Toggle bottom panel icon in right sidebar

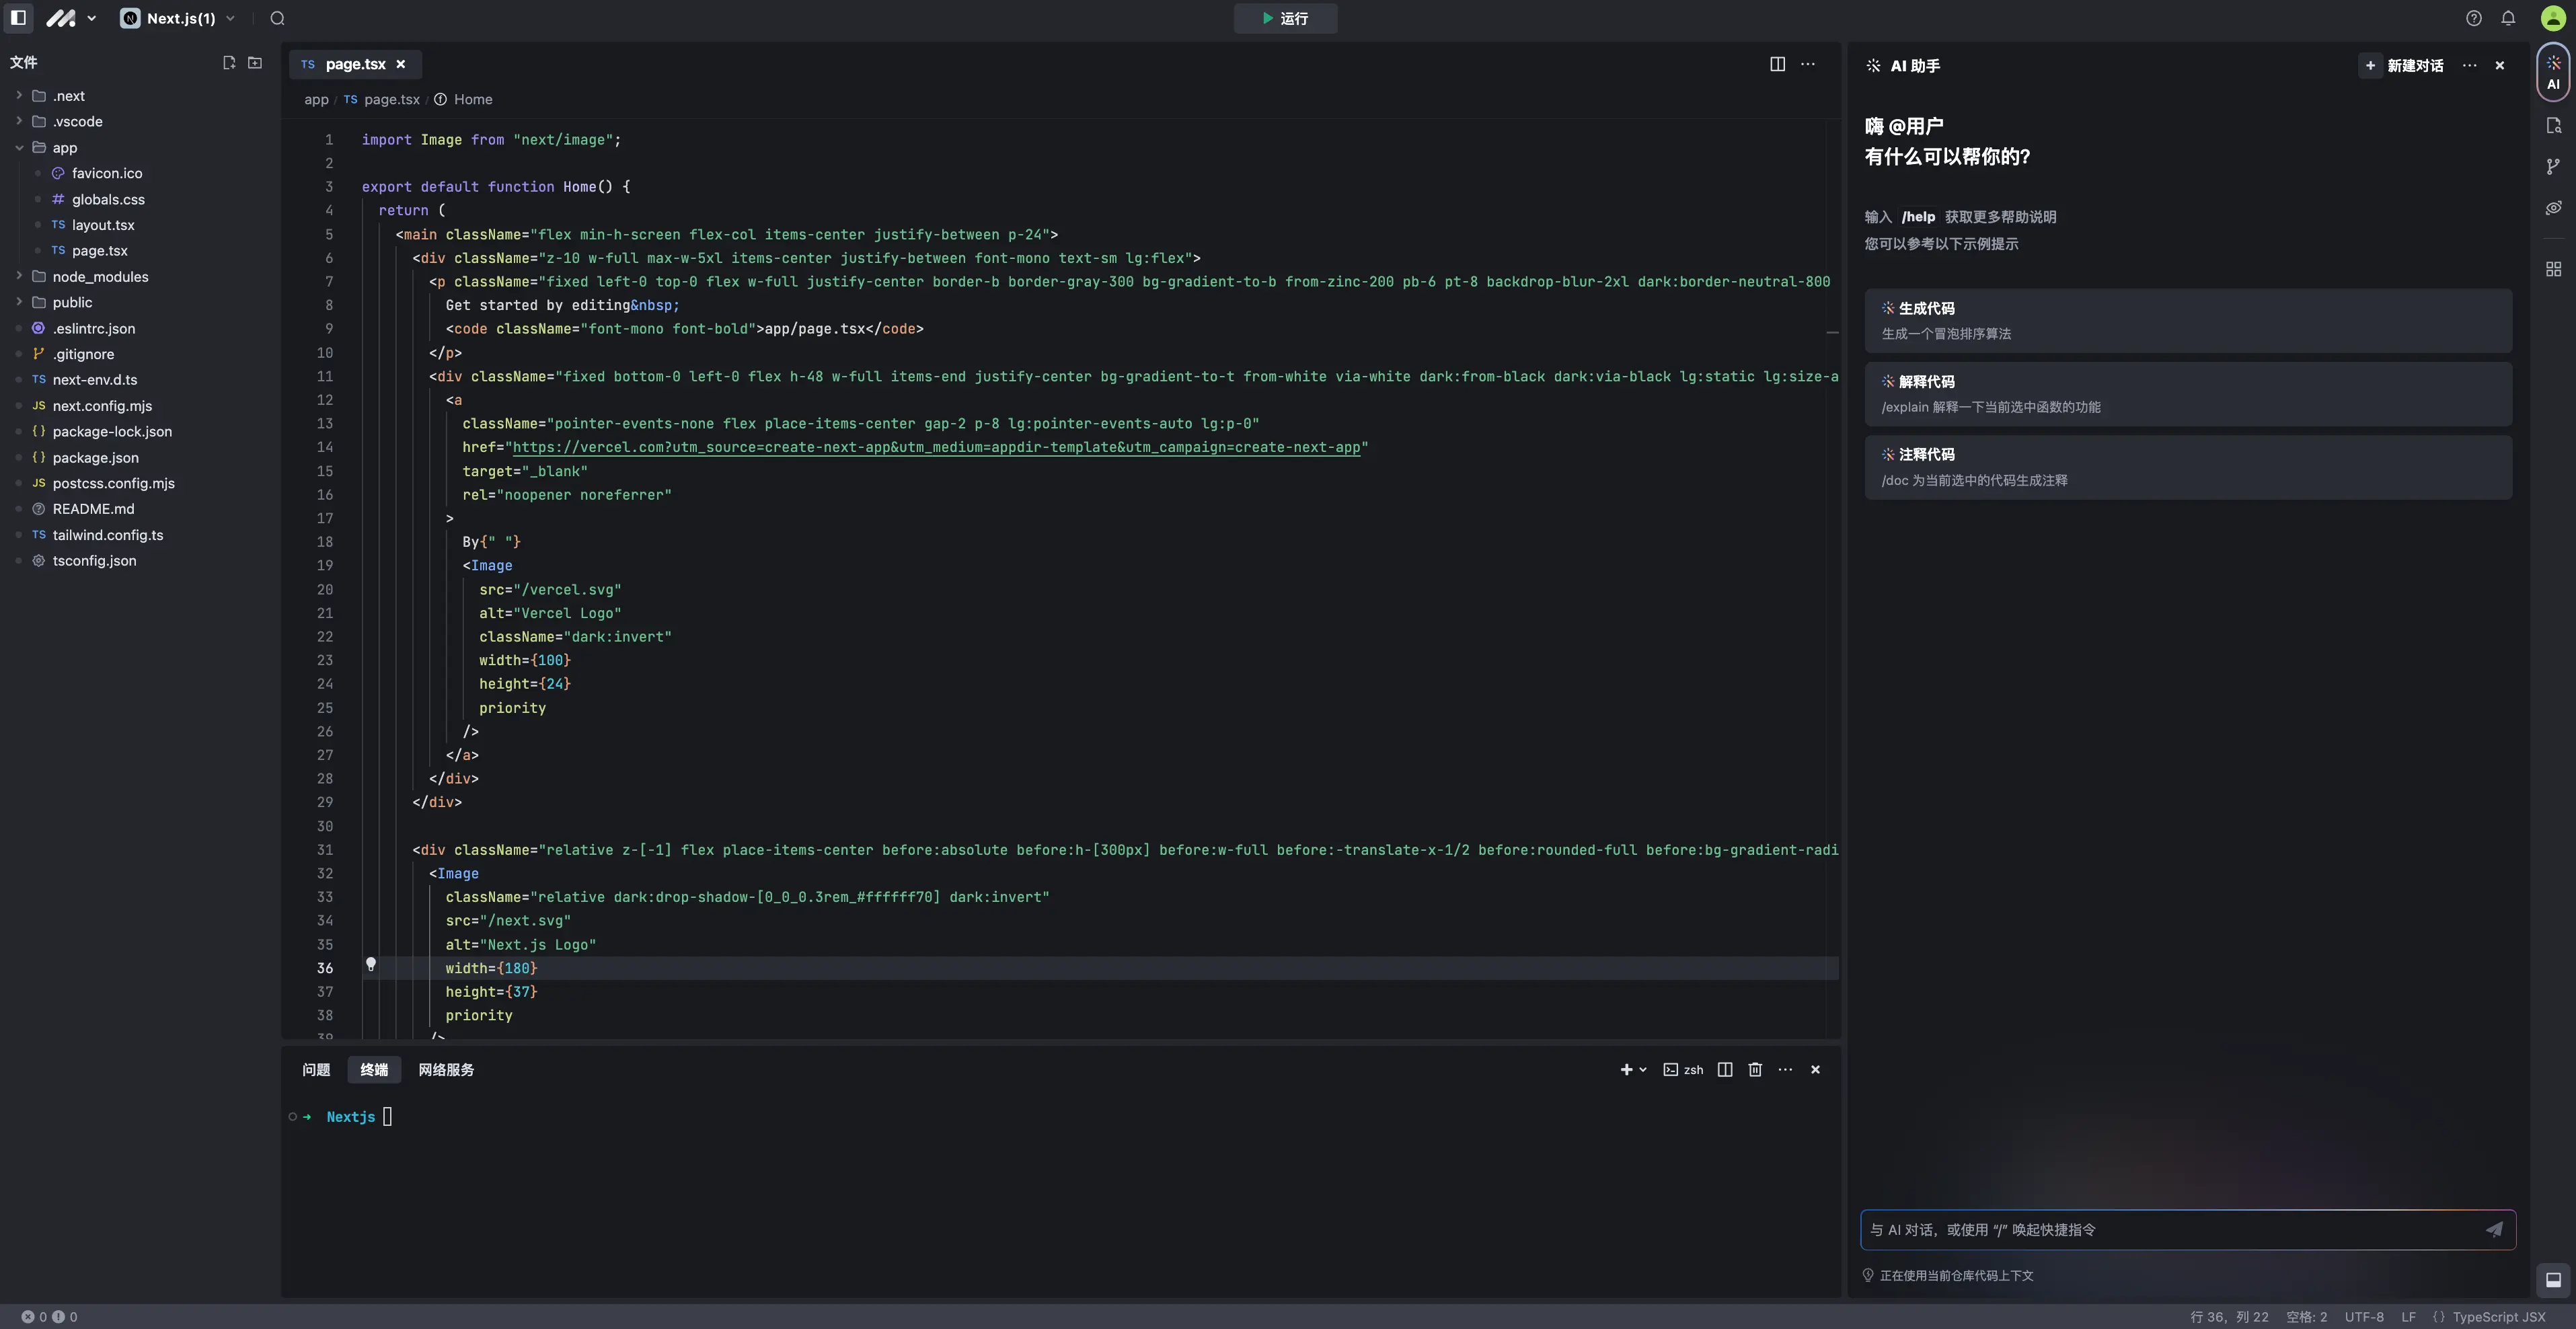[x=2553, y=1280]
